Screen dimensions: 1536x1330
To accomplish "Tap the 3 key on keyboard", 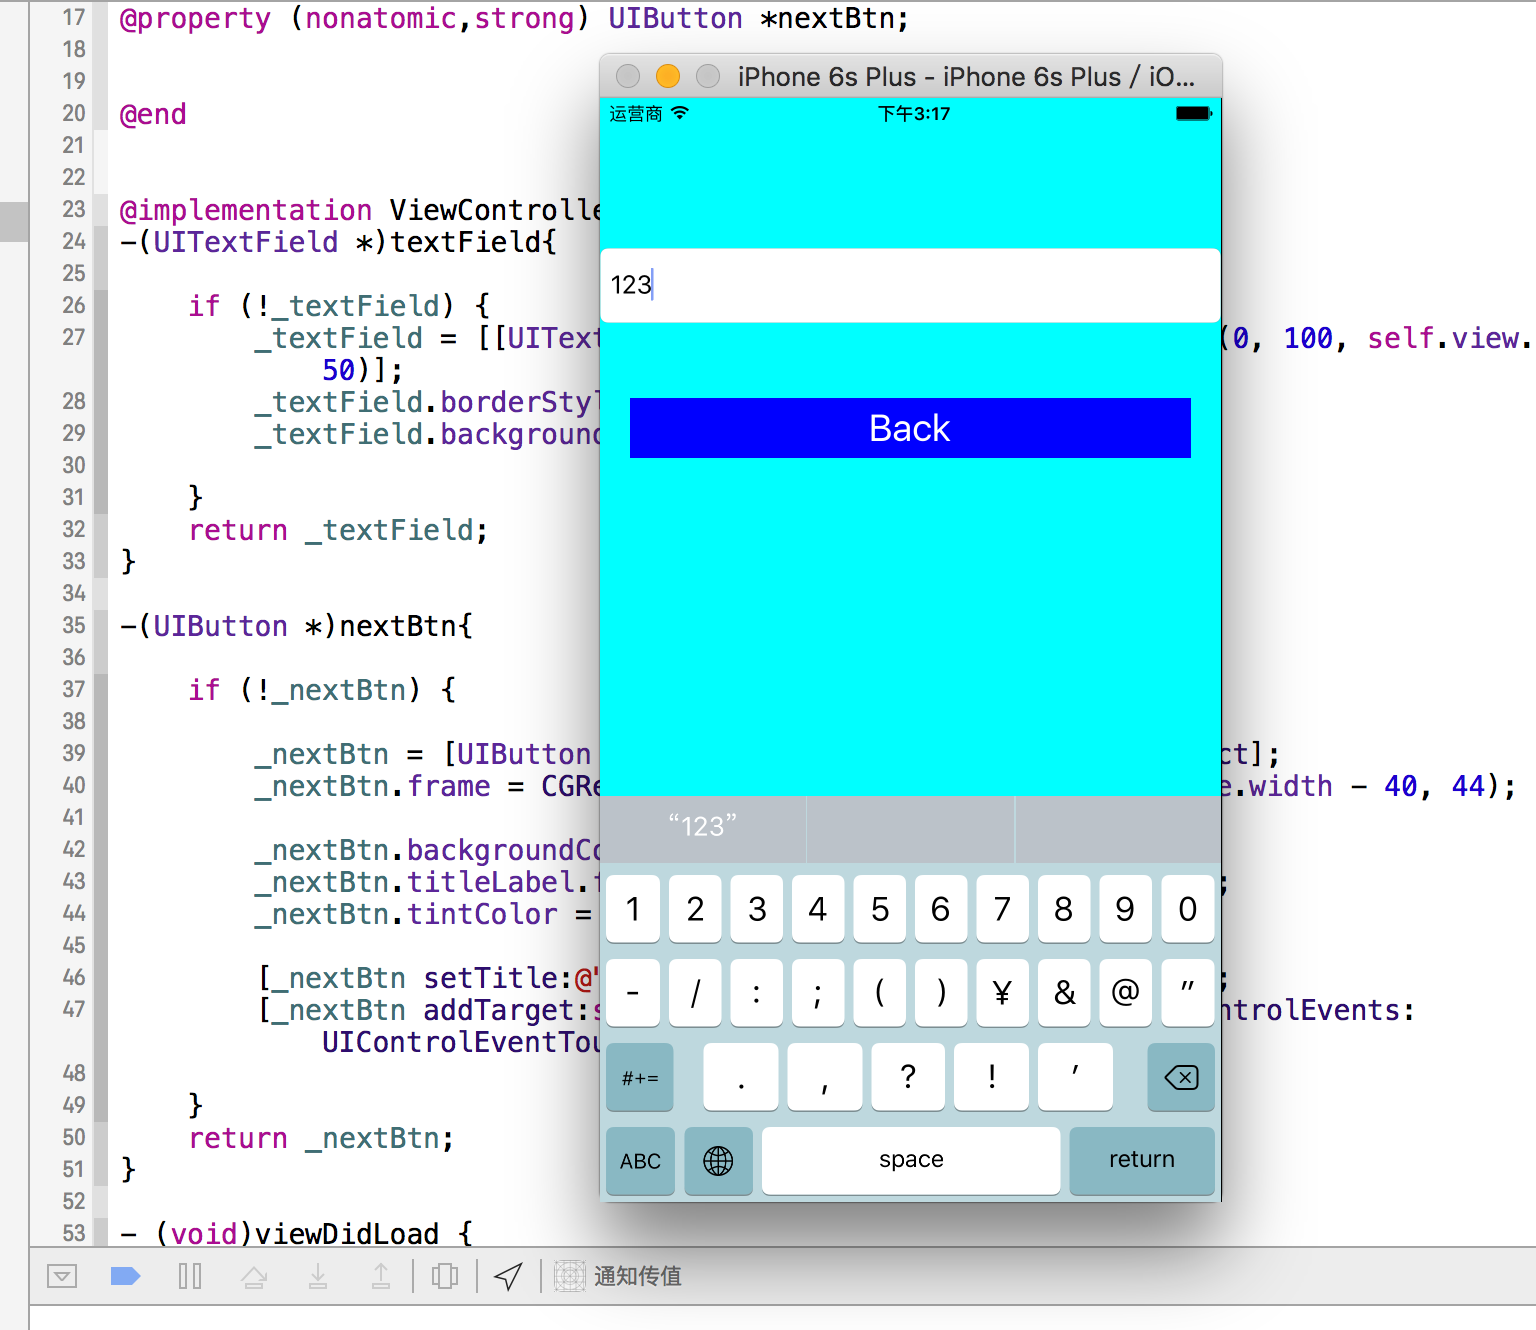I will (757, 909).
